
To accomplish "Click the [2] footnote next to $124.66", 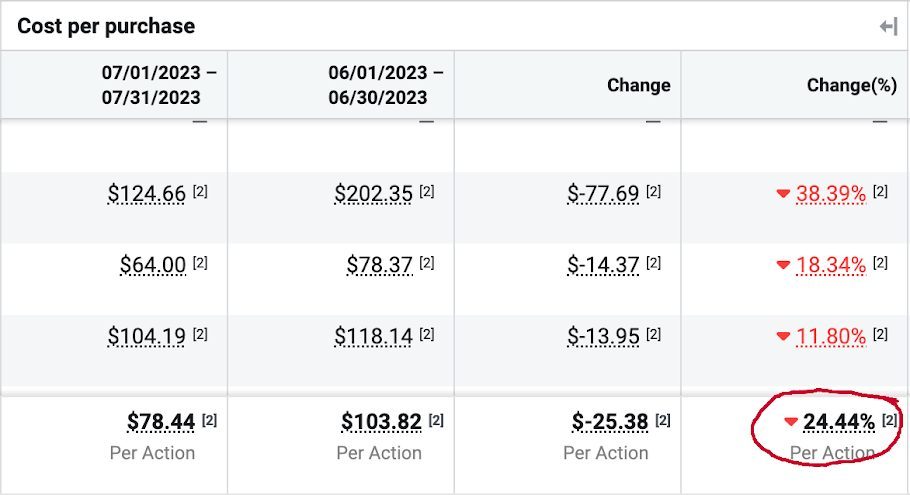I will (200, 192).
